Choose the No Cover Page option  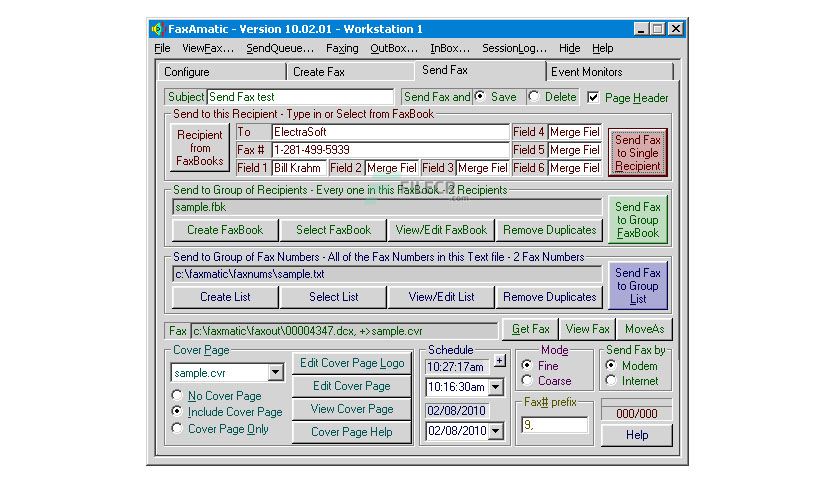coord(177,396)
